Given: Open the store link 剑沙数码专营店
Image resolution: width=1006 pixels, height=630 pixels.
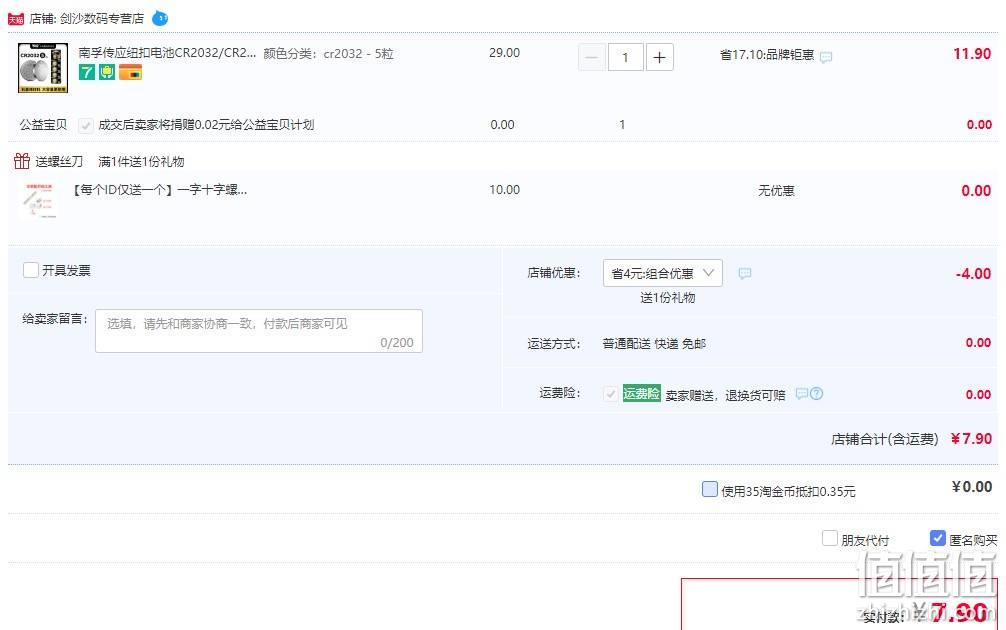Looking at the screenshot, I should (101, 19).
